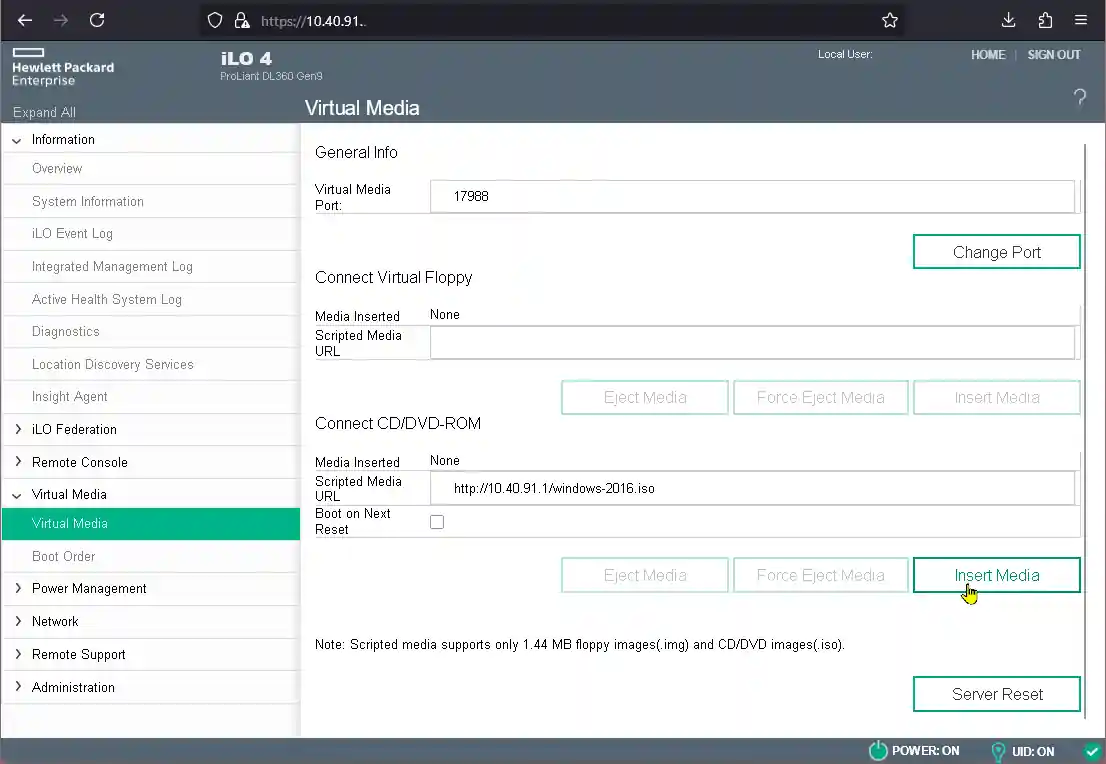Image resolution: width=1106 pixels, height=764 pixels.
Task: Click Eject Media under Connect Virtual Floppy
Action: pyautogui.click(x=645, y=397)
